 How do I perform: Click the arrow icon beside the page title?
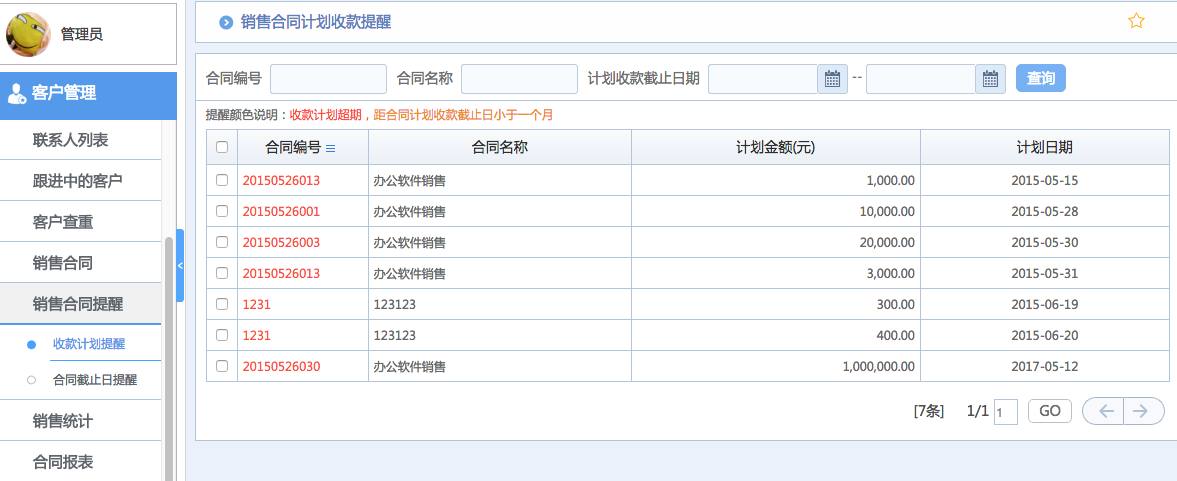click(226, 22)
